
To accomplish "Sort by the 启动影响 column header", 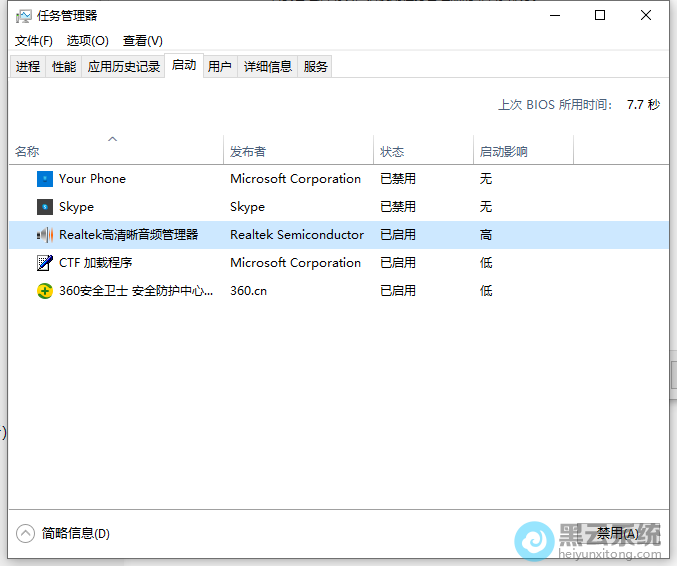I will (x=503, y=152).
